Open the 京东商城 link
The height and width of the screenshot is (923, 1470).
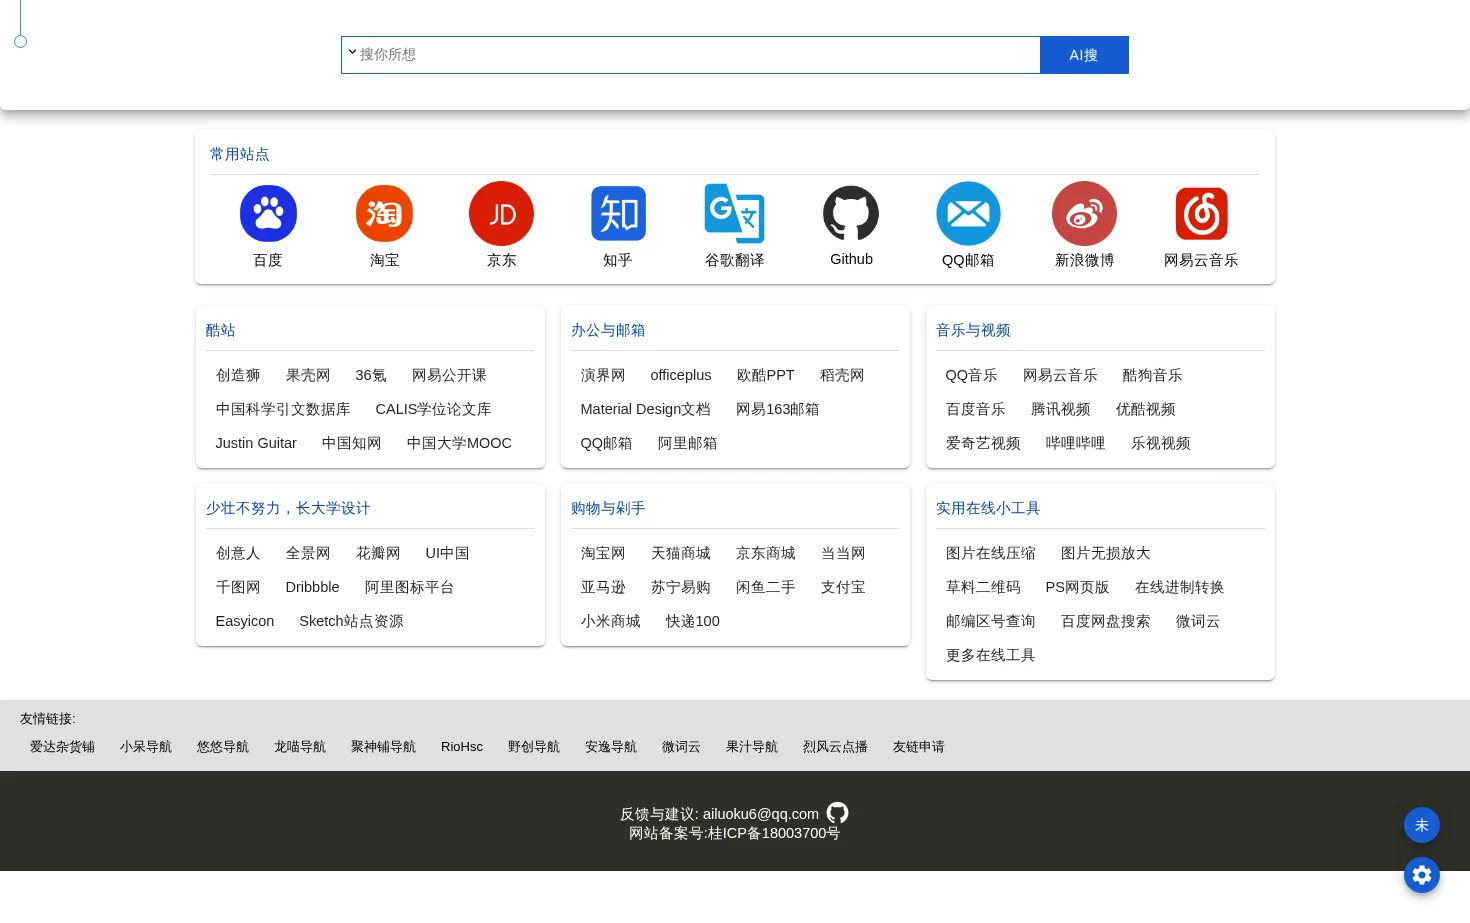(766, 553)
